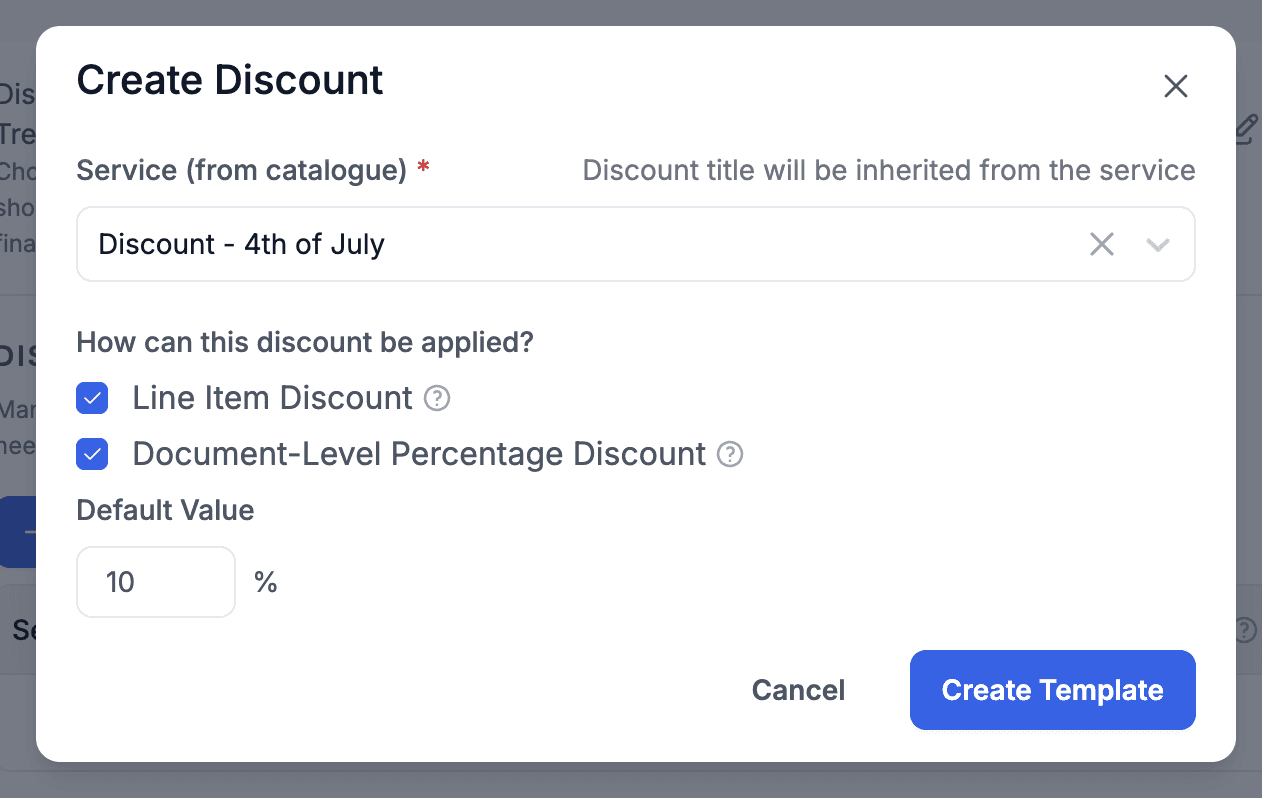1262x798 pixels.
Task: Uncheck Document-Level Percentage Discount checkbox
Action: pyautogui.click(x=92, y=455)
